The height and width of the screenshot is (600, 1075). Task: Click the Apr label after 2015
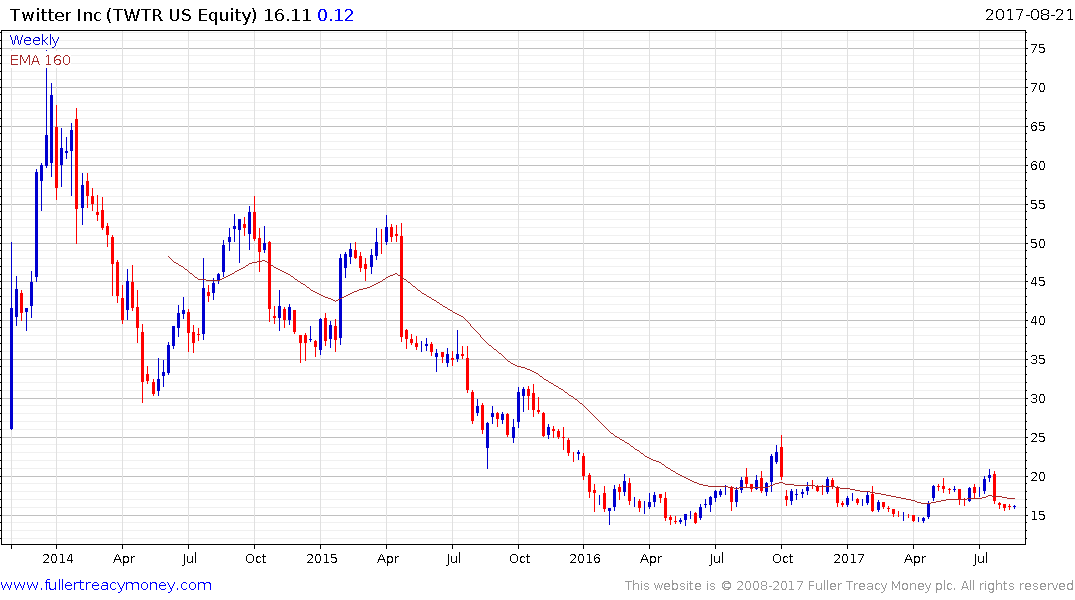(x=387, y=559)
